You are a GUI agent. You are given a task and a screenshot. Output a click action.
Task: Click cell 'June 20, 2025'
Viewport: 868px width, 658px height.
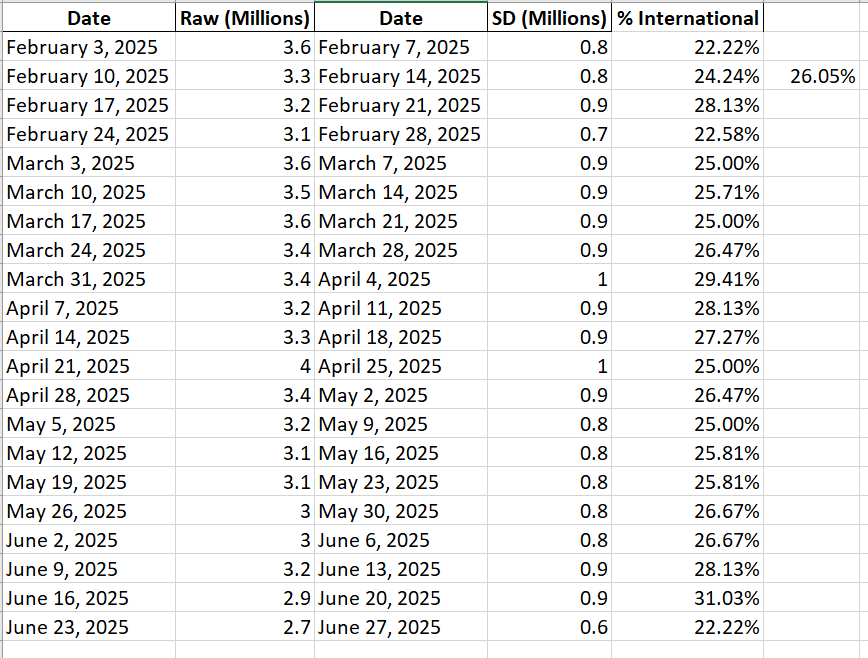pyautogui.click(x=401, y=598)
